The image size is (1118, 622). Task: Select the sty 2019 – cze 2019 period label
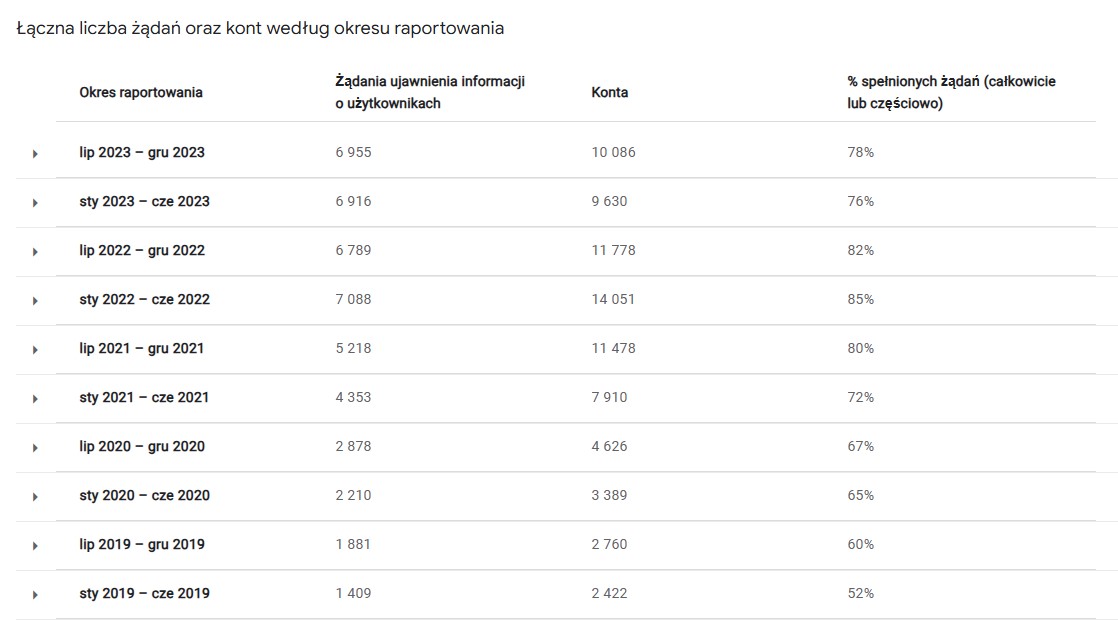[x=145, y=594]
